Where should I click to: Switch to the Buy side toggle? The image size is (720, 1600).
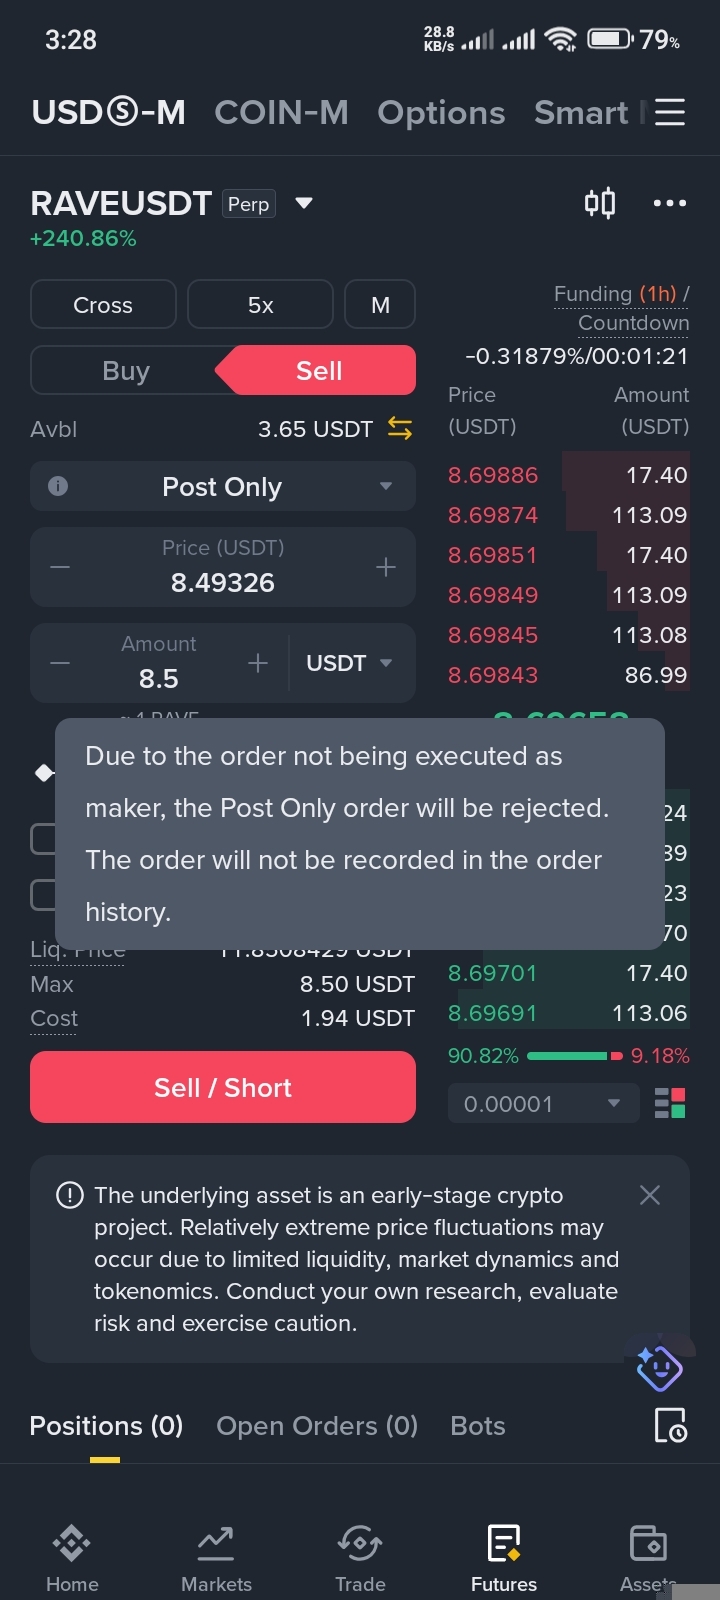point(126,371)
